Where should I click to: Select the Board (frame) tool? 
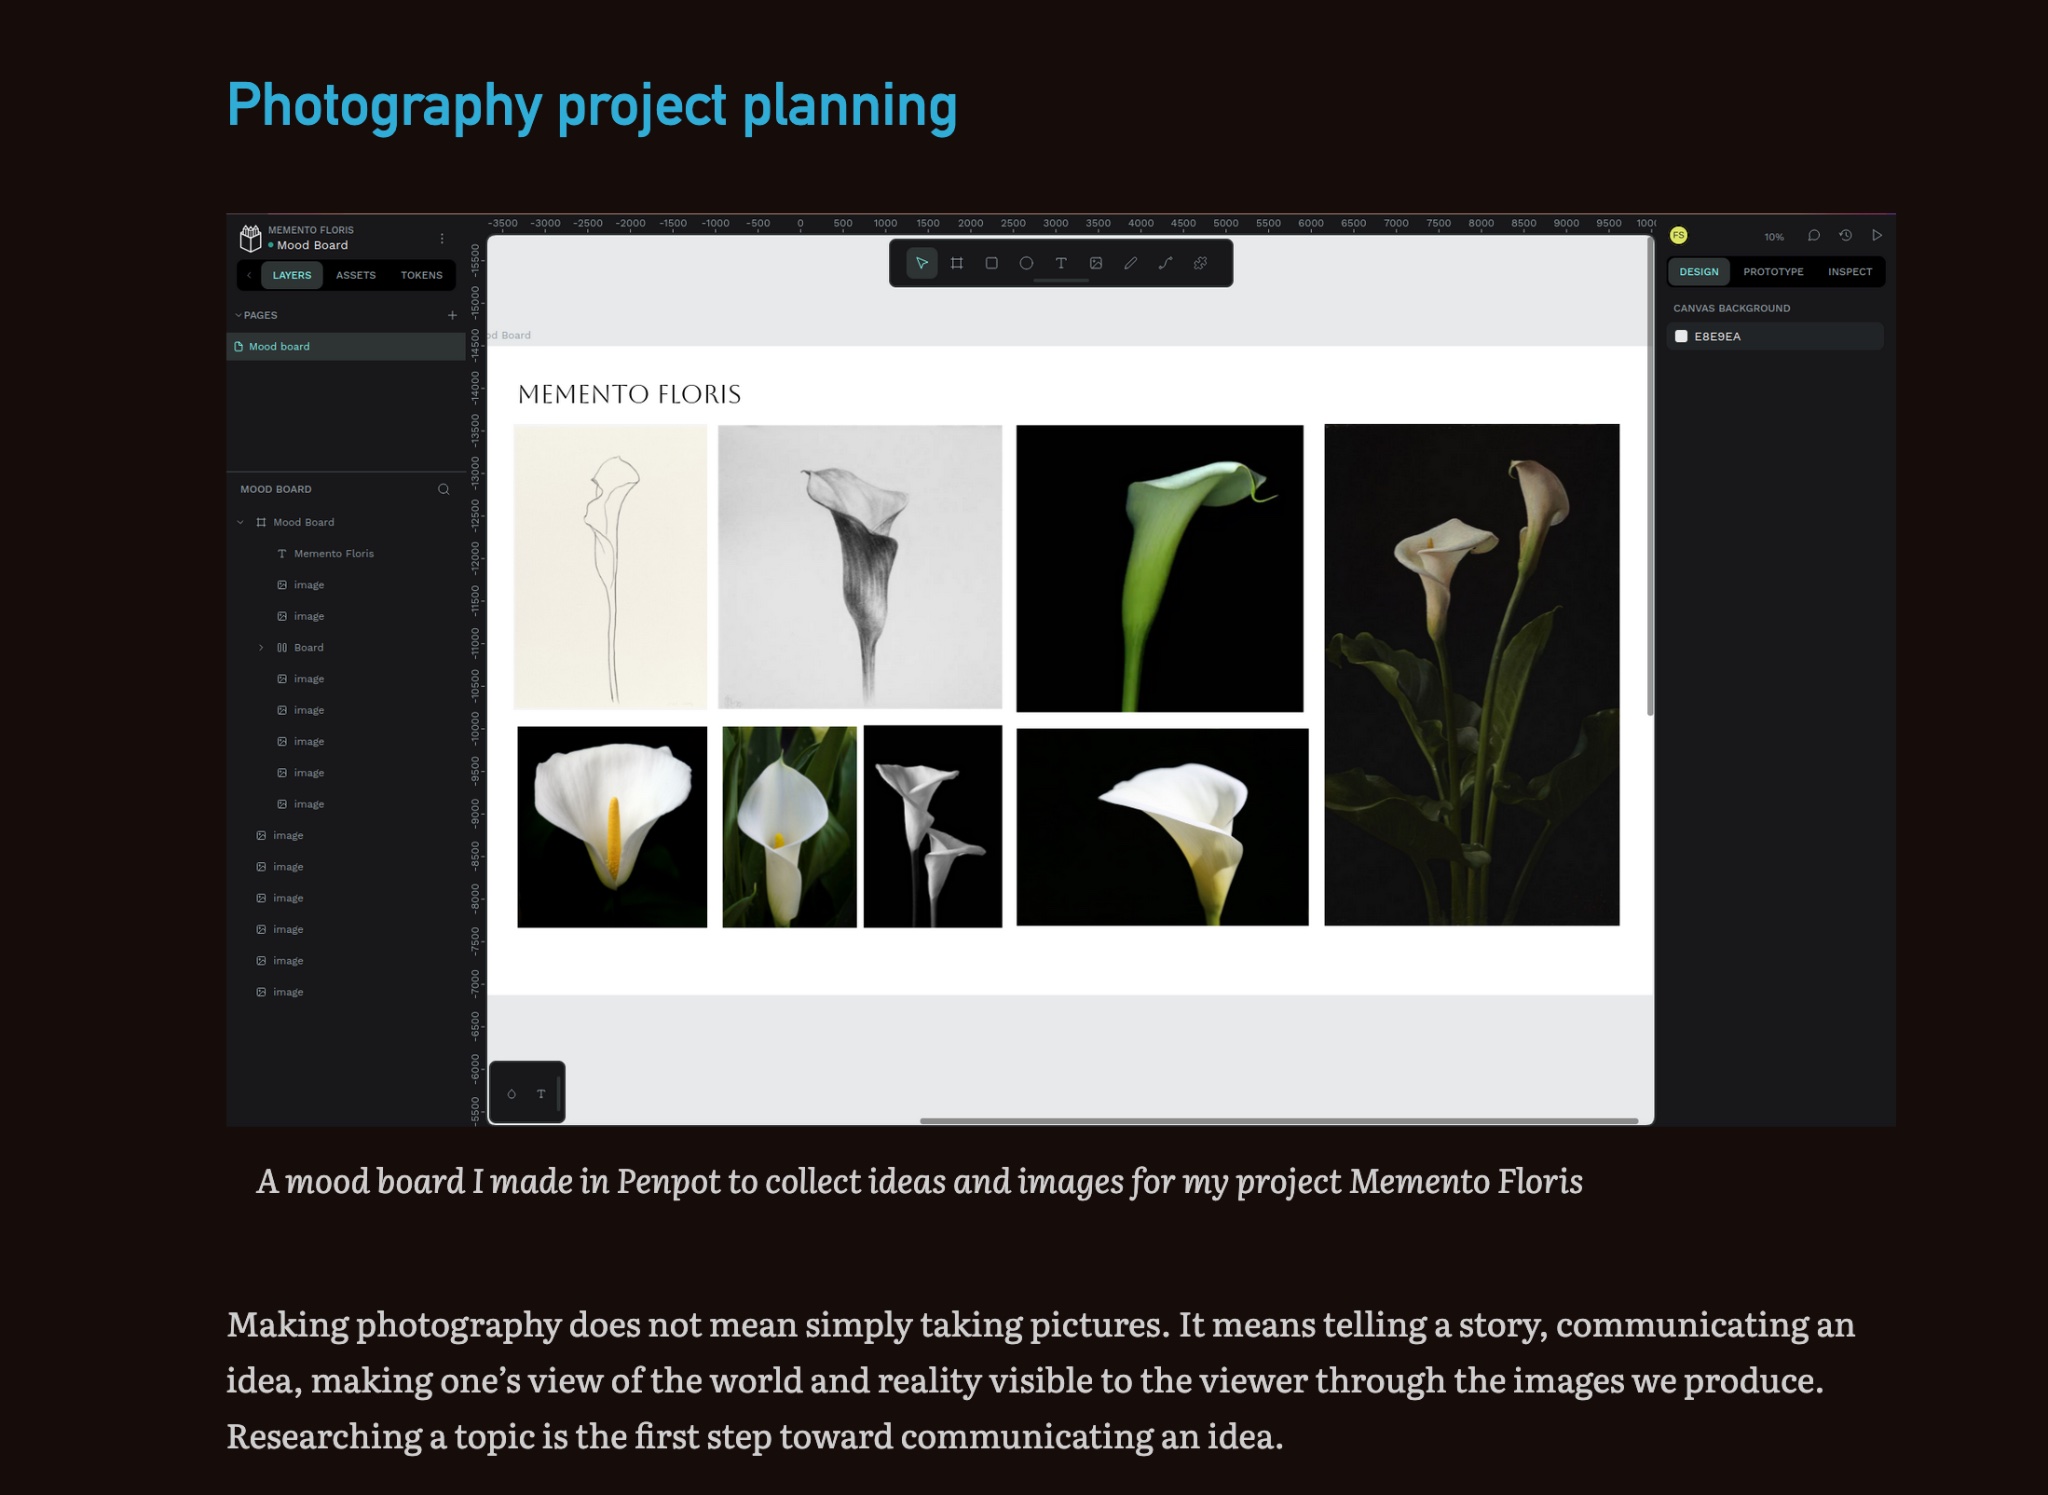click(956, 263)
